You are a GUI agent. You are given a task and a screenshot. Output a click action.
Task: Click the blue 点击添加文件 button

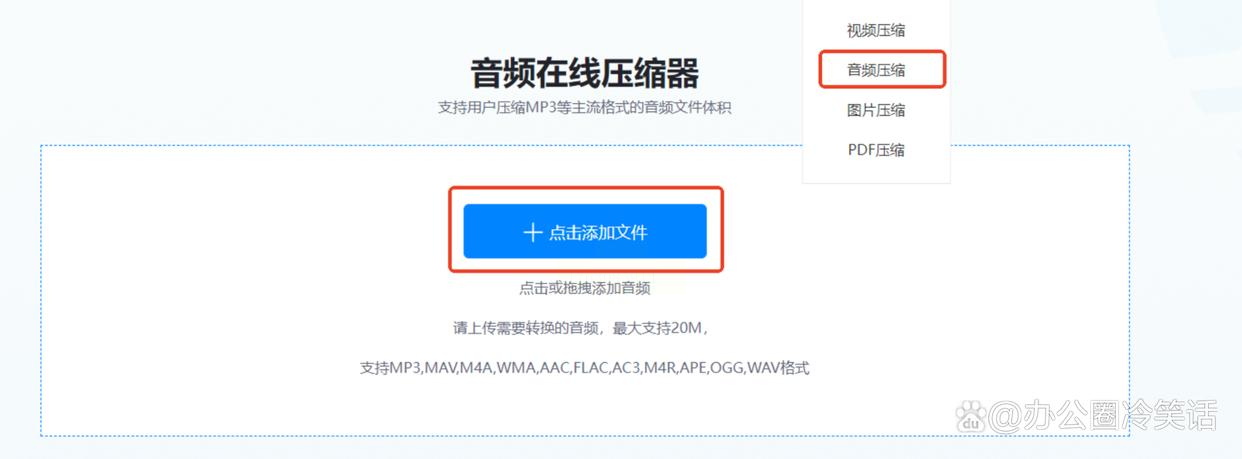[585, 232]
